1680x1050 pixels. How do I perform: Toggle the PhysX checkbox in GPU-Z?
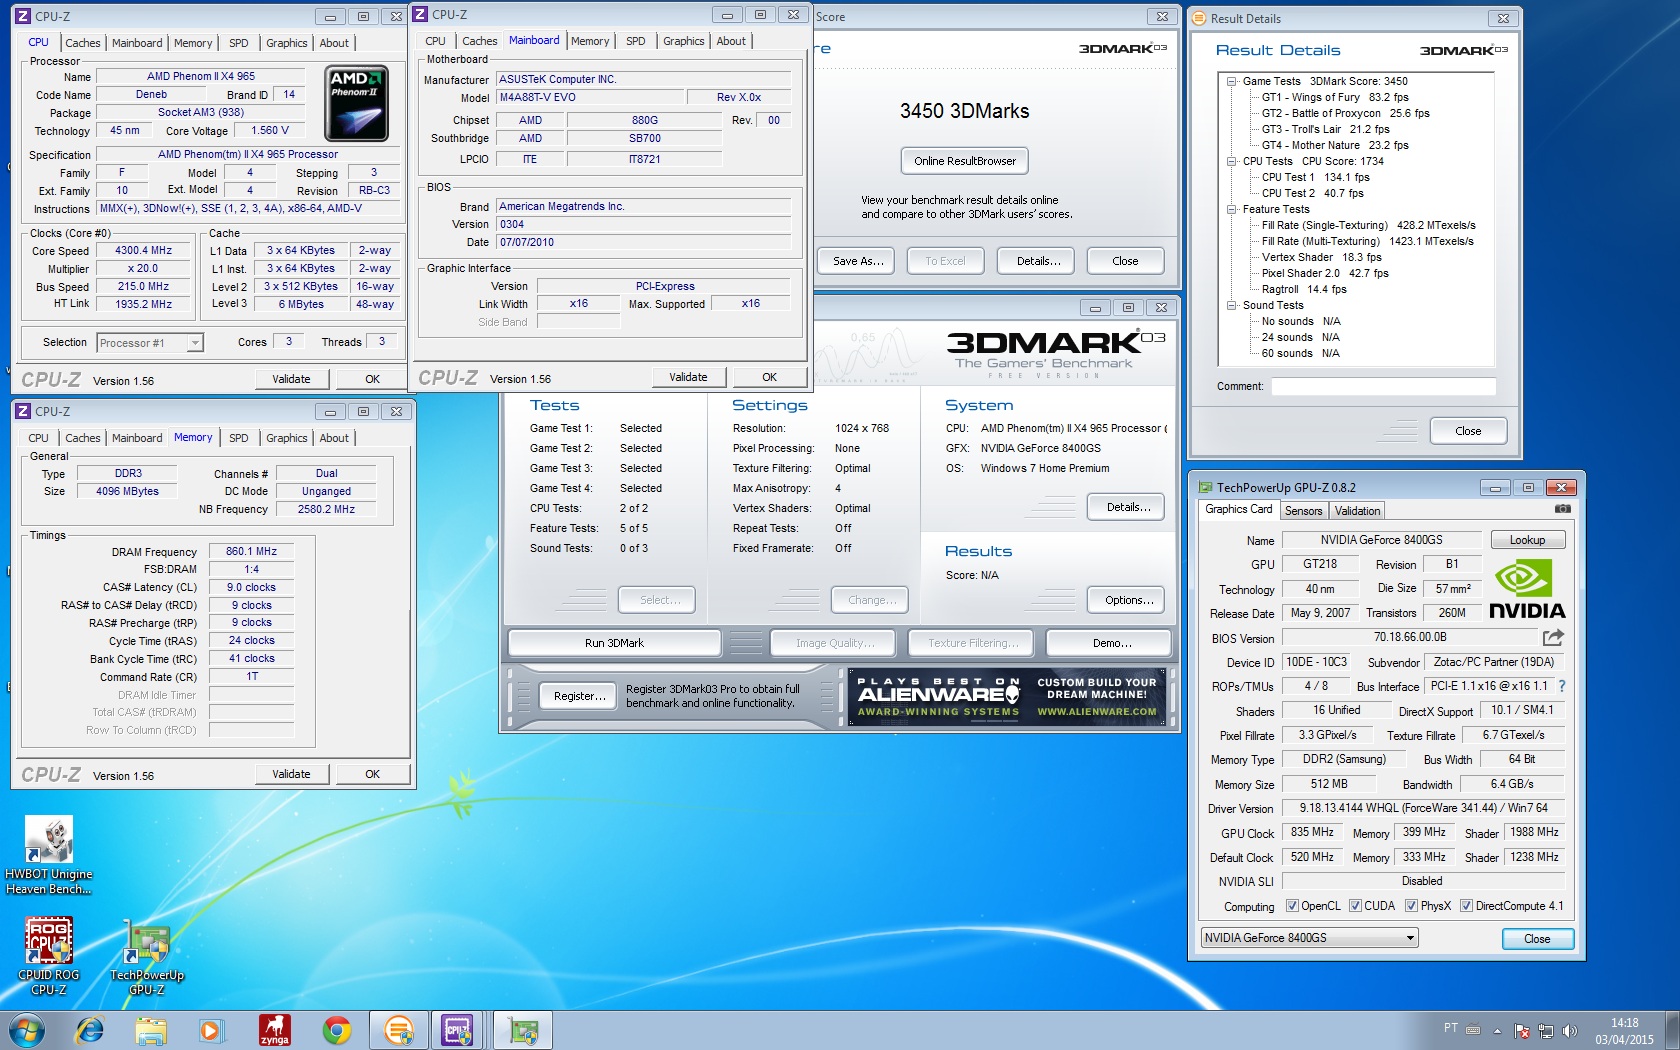point(1411,906)
